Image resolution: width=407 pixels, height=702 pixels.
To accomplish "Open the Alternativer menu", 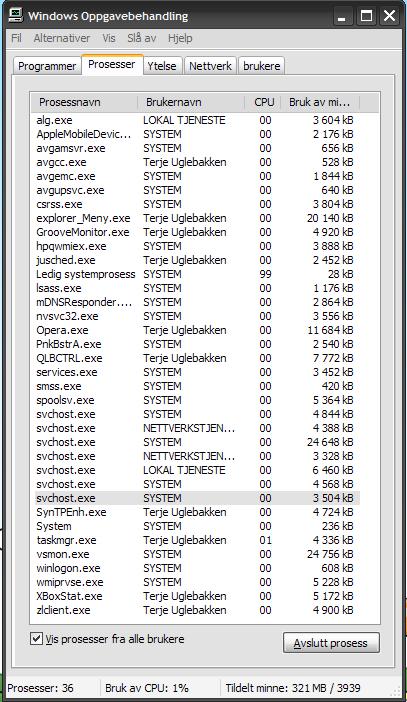I will [x=62, y=38].
